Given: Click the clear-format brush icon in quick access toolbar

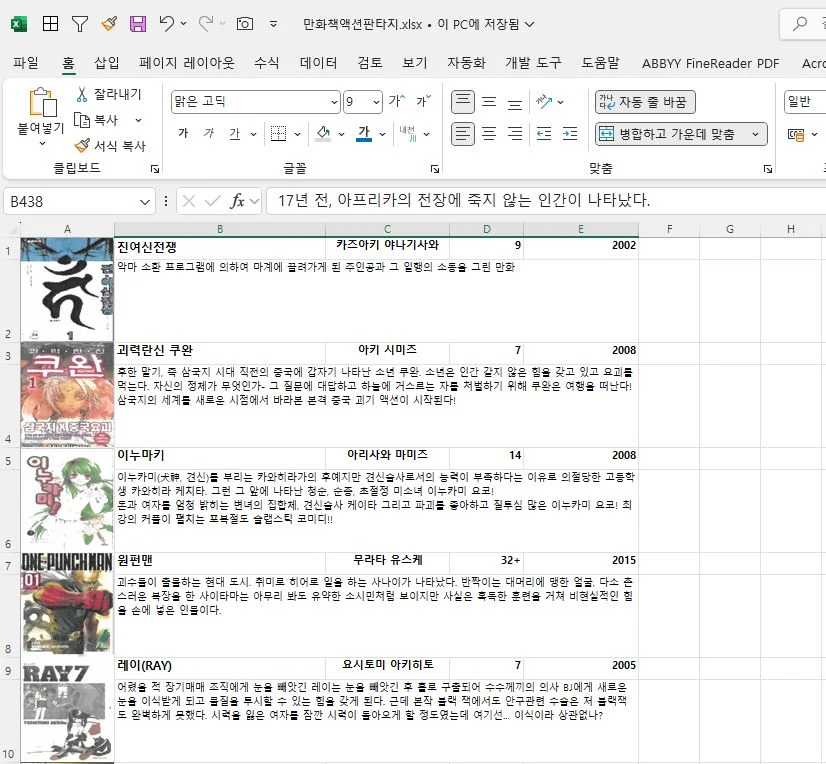Looking at the screenshot, I should (109, 24).
